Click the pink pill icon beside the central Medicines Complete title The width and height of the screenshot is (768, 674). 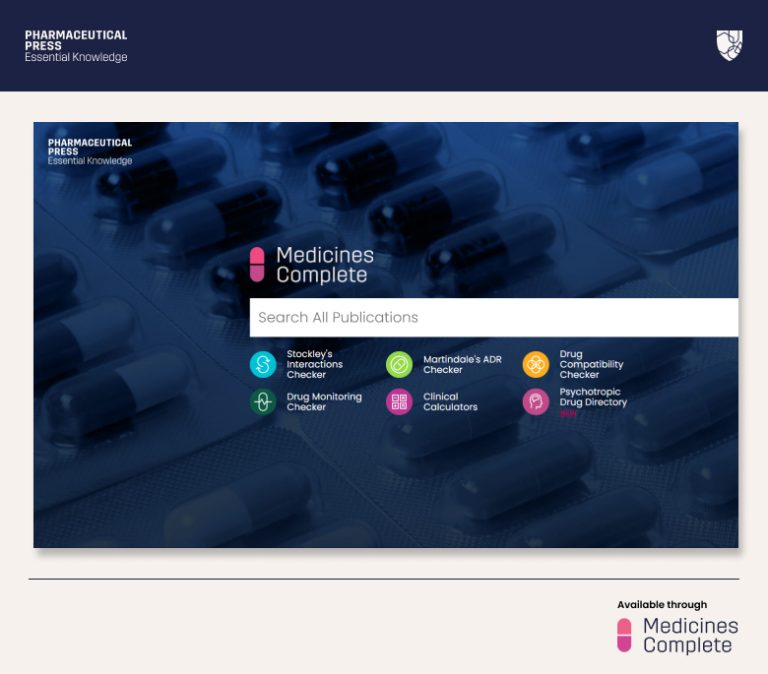tap(257, 265)
